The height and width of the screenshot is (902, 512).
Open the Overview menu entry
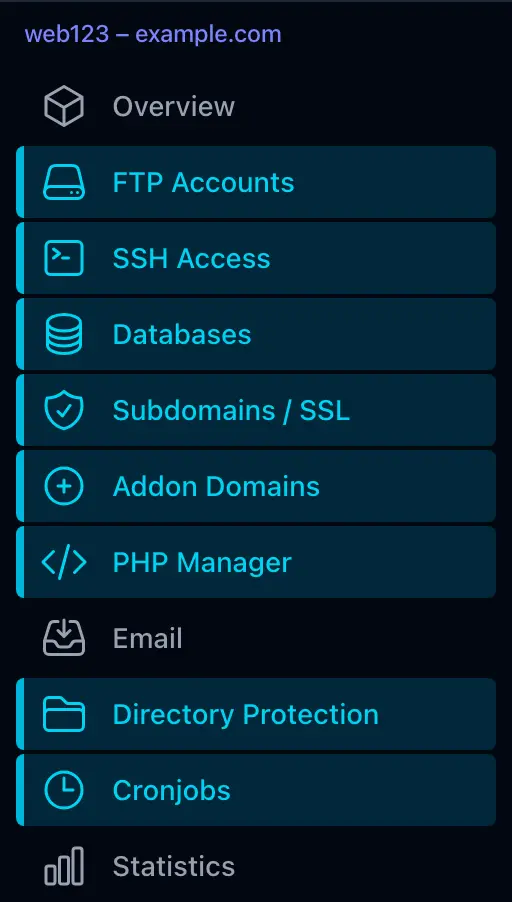[x=256, y=106]
